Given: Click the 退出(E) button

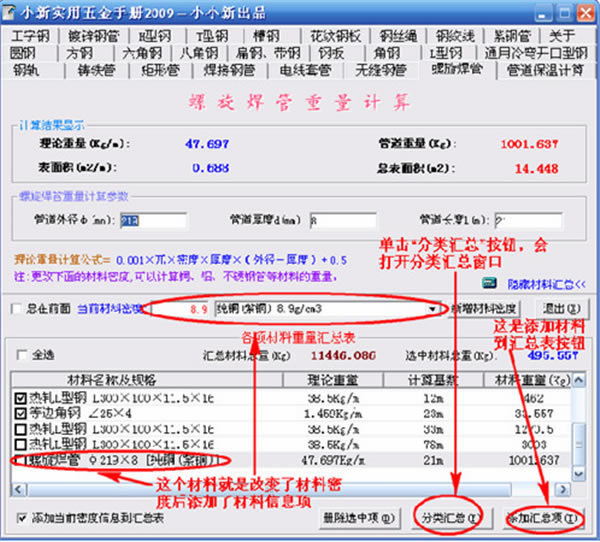Looking at the screenshot, I should [561, 308].
